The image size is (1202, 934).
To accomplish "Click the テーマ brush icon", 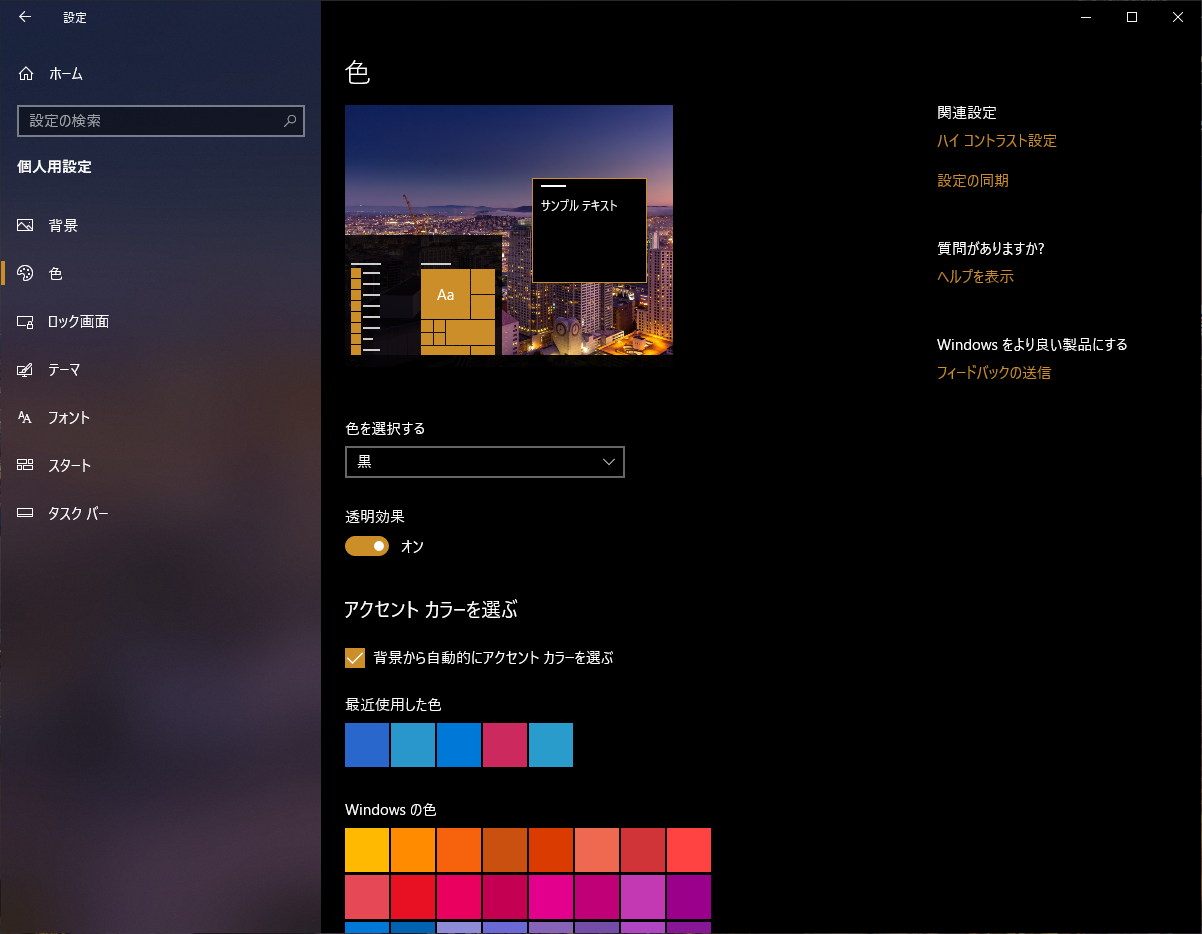I will (26, 369).
